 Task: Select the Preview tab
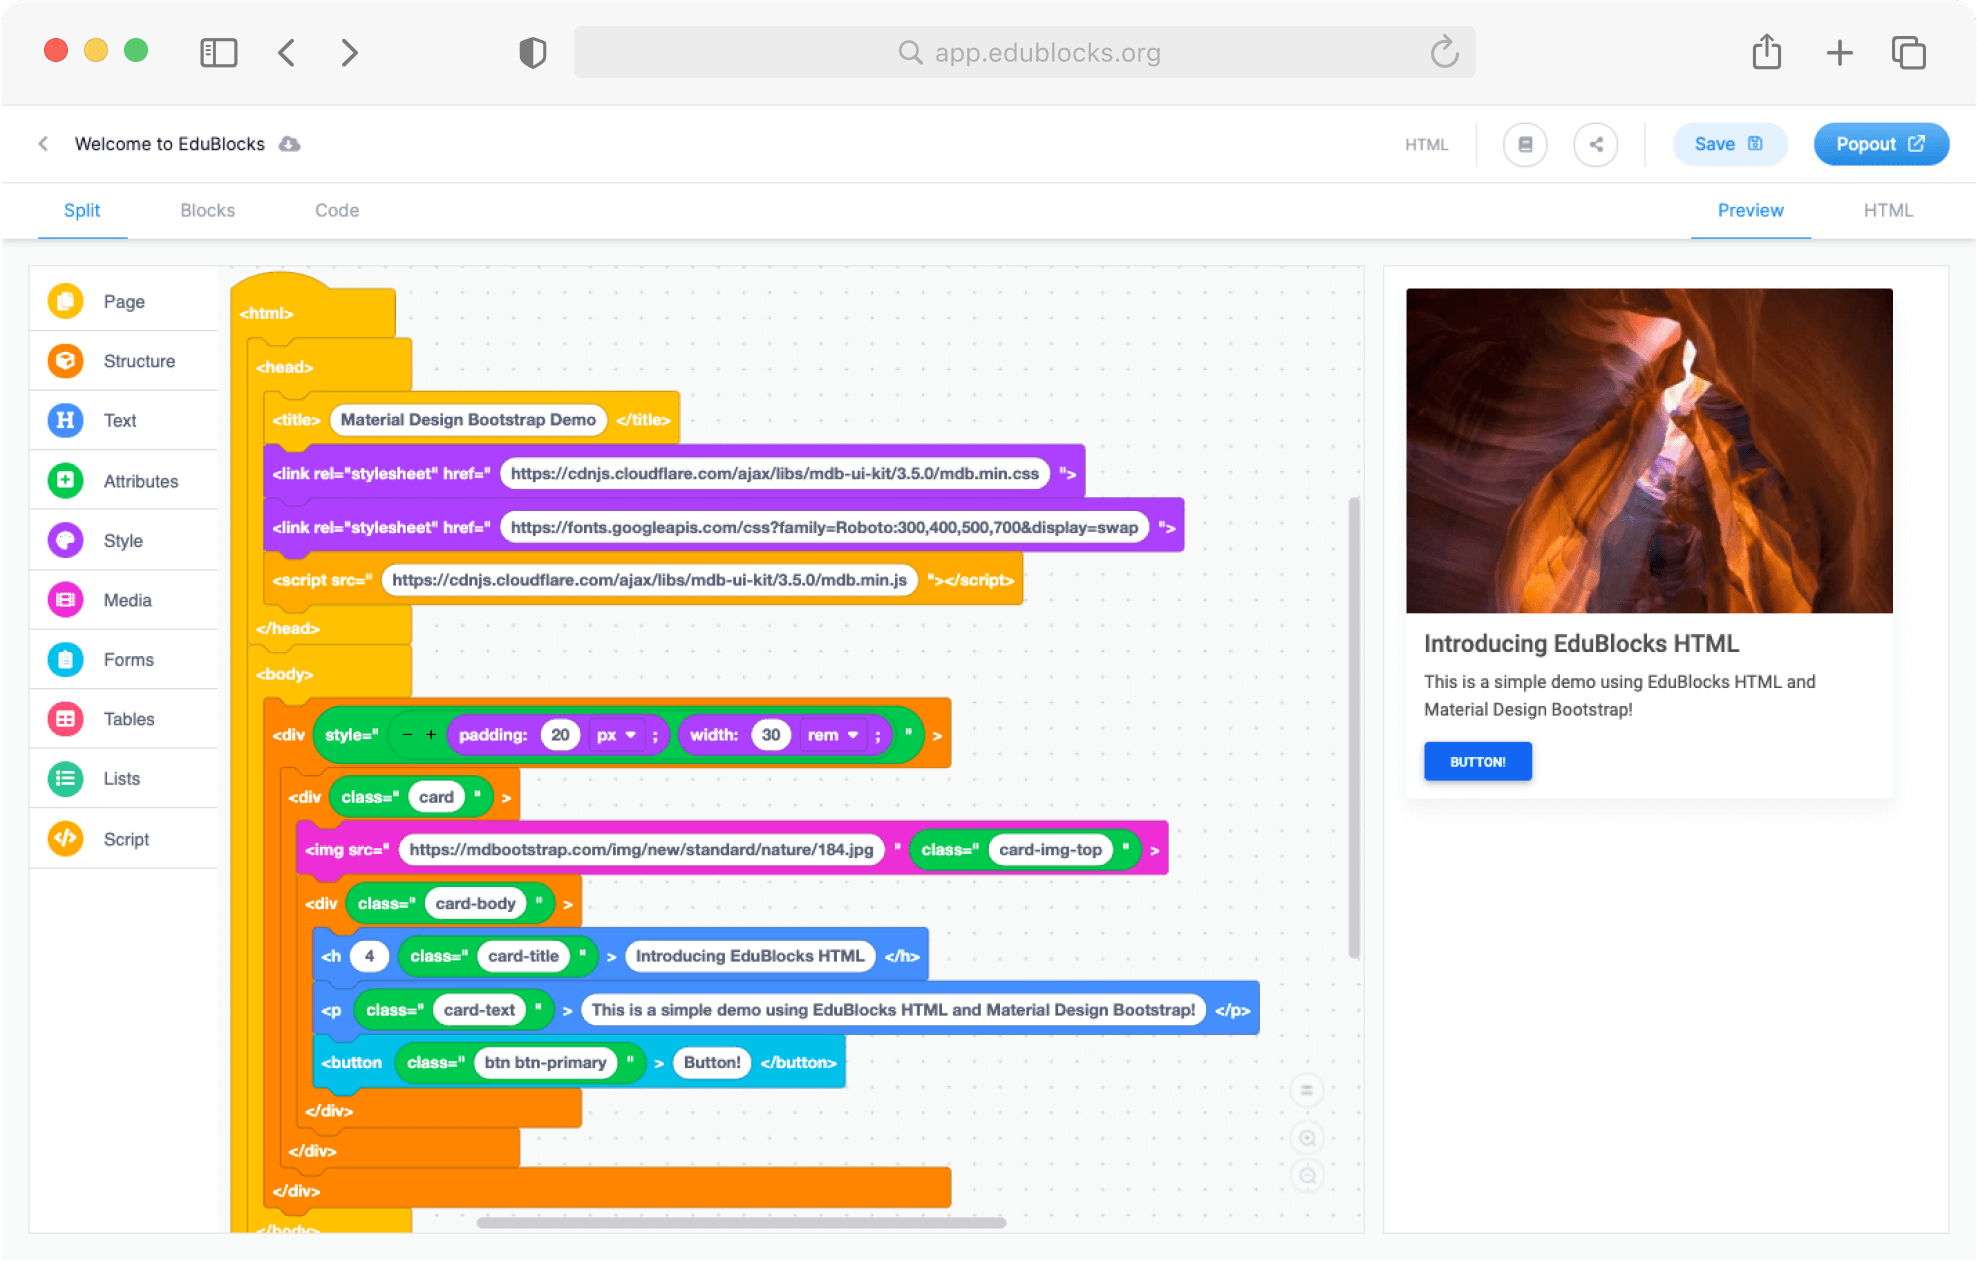[x=1750, y=210]
